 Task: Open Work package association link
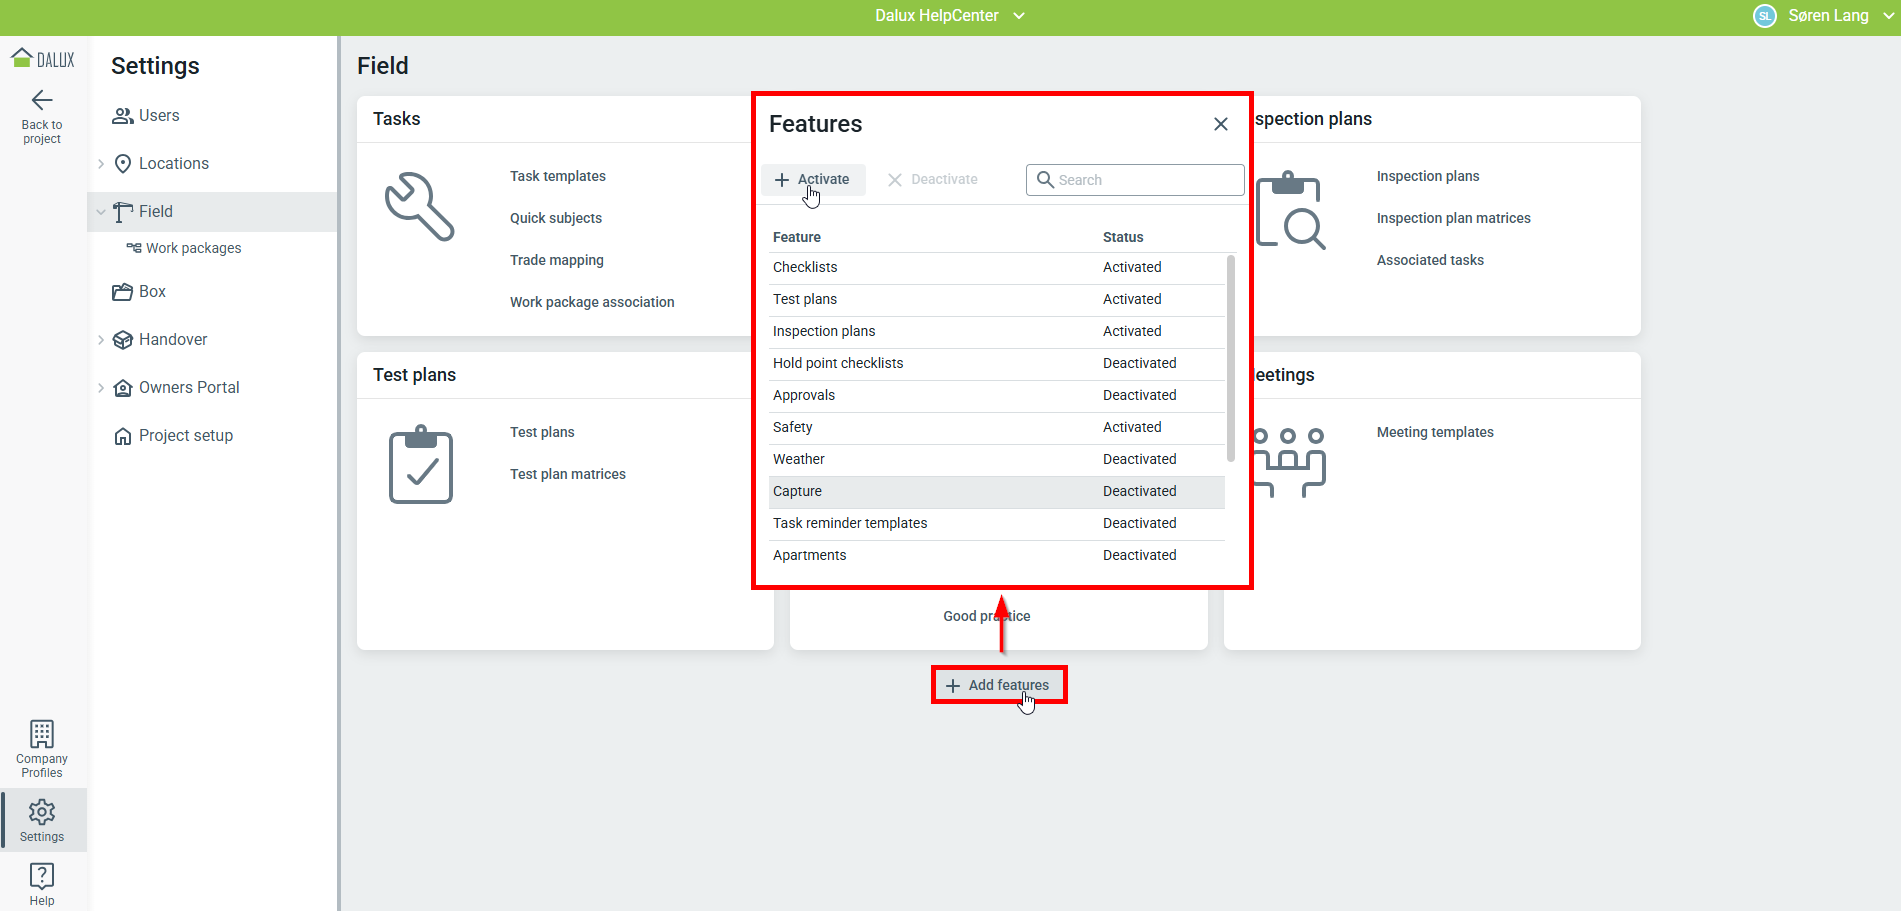point(592,302)
